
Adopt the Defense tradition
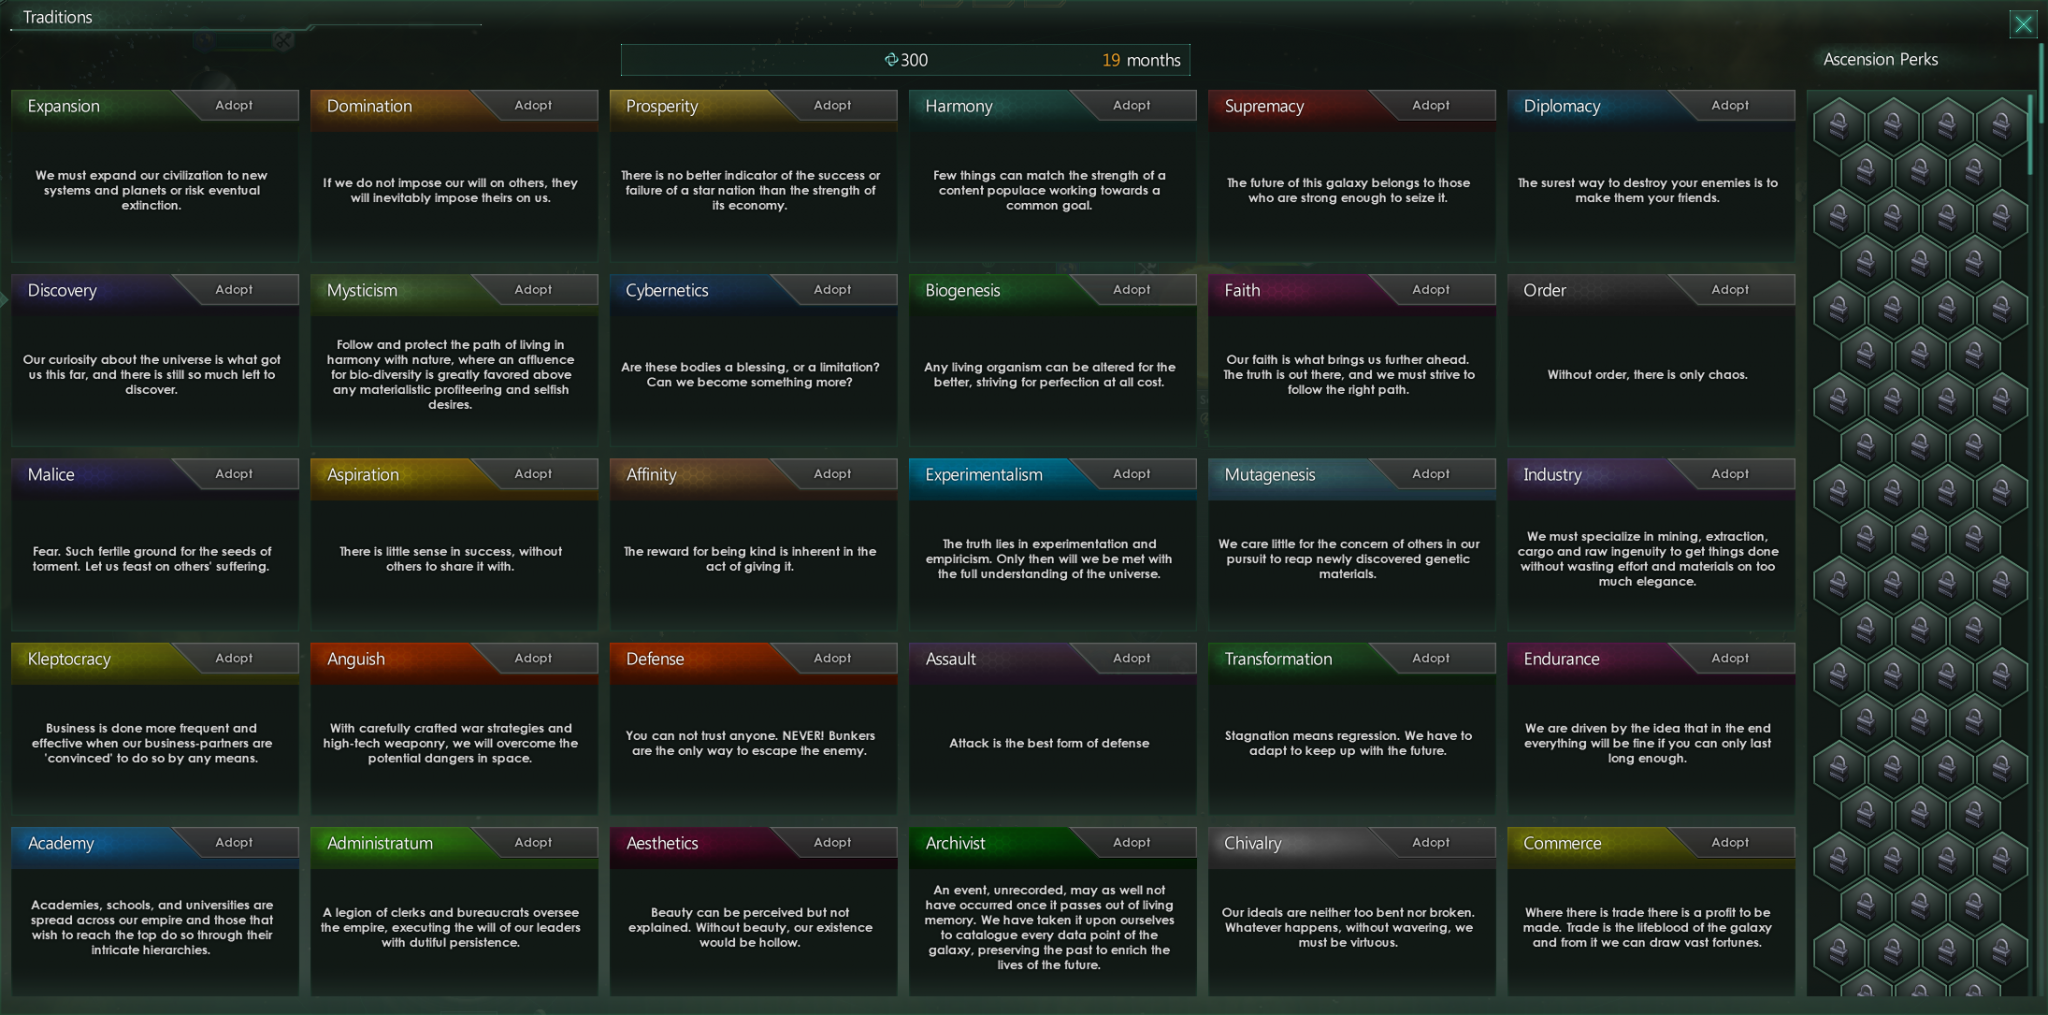coord(834,657)
